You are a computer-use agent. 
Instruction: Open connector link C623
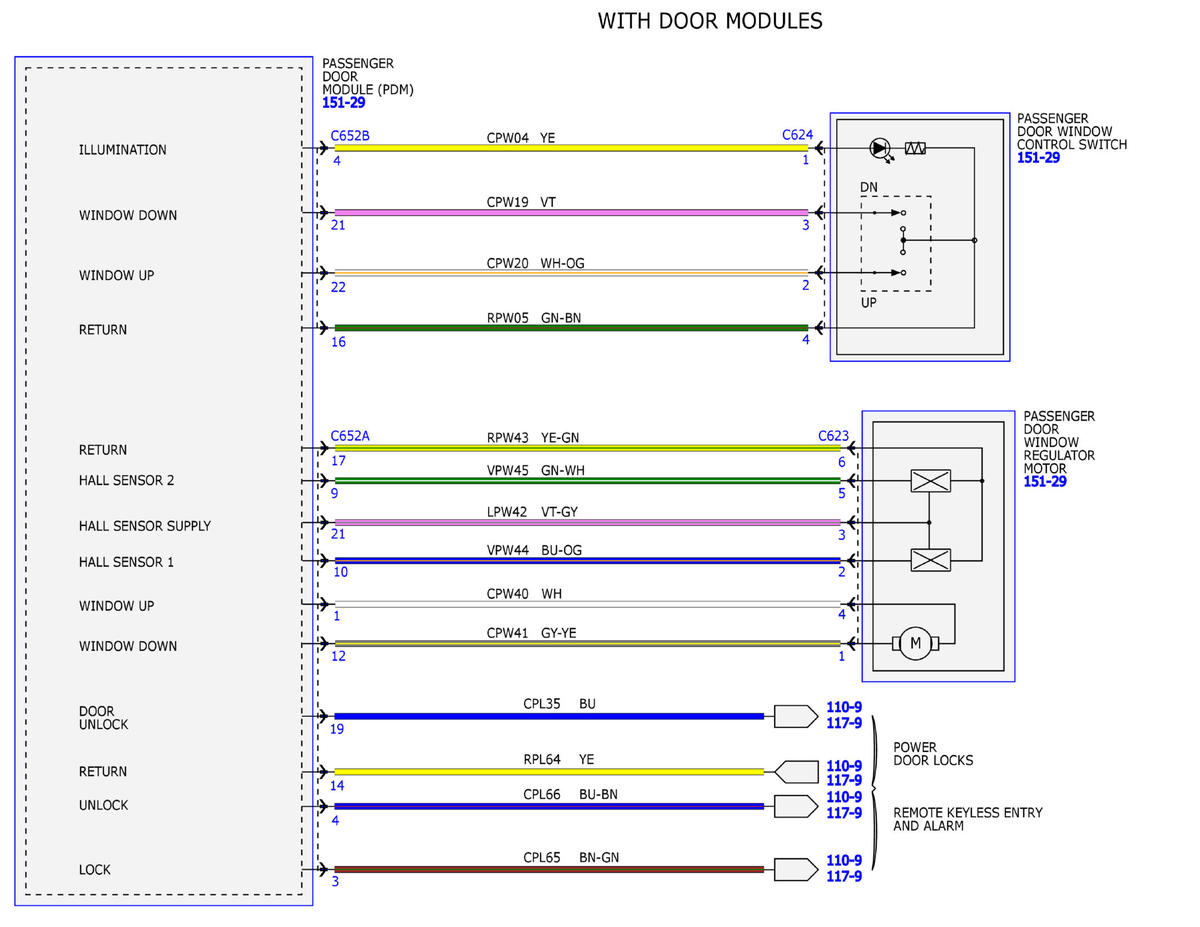pyautogui.click(x=833, y=436)
